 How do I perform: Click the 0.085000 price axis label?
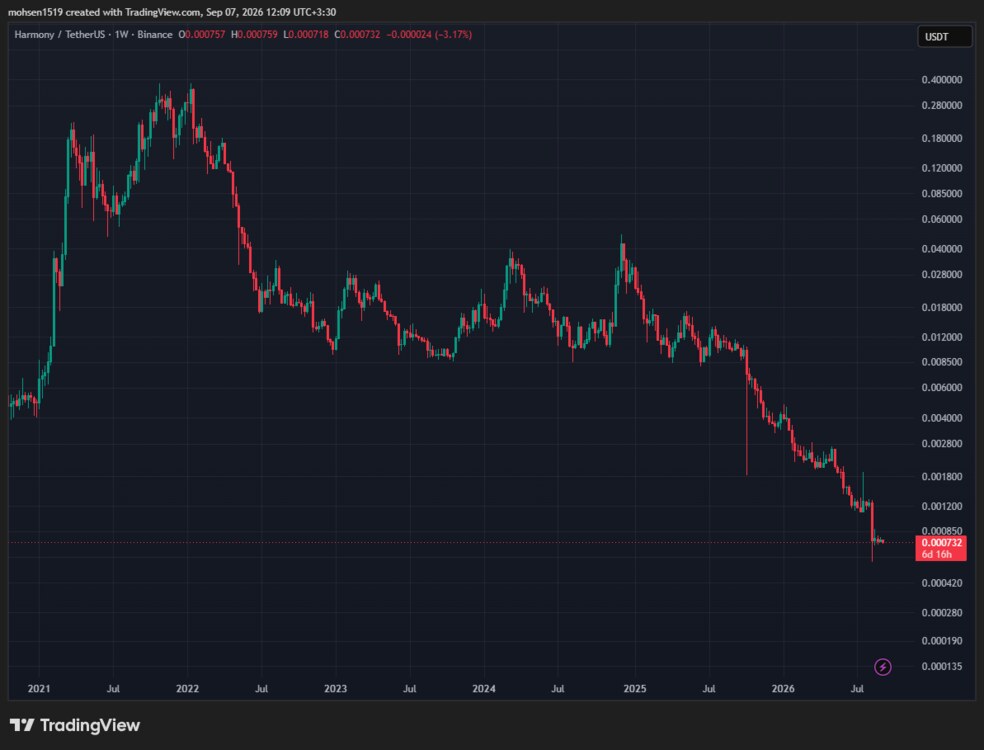pyautogui.click(x=941, y=193)
